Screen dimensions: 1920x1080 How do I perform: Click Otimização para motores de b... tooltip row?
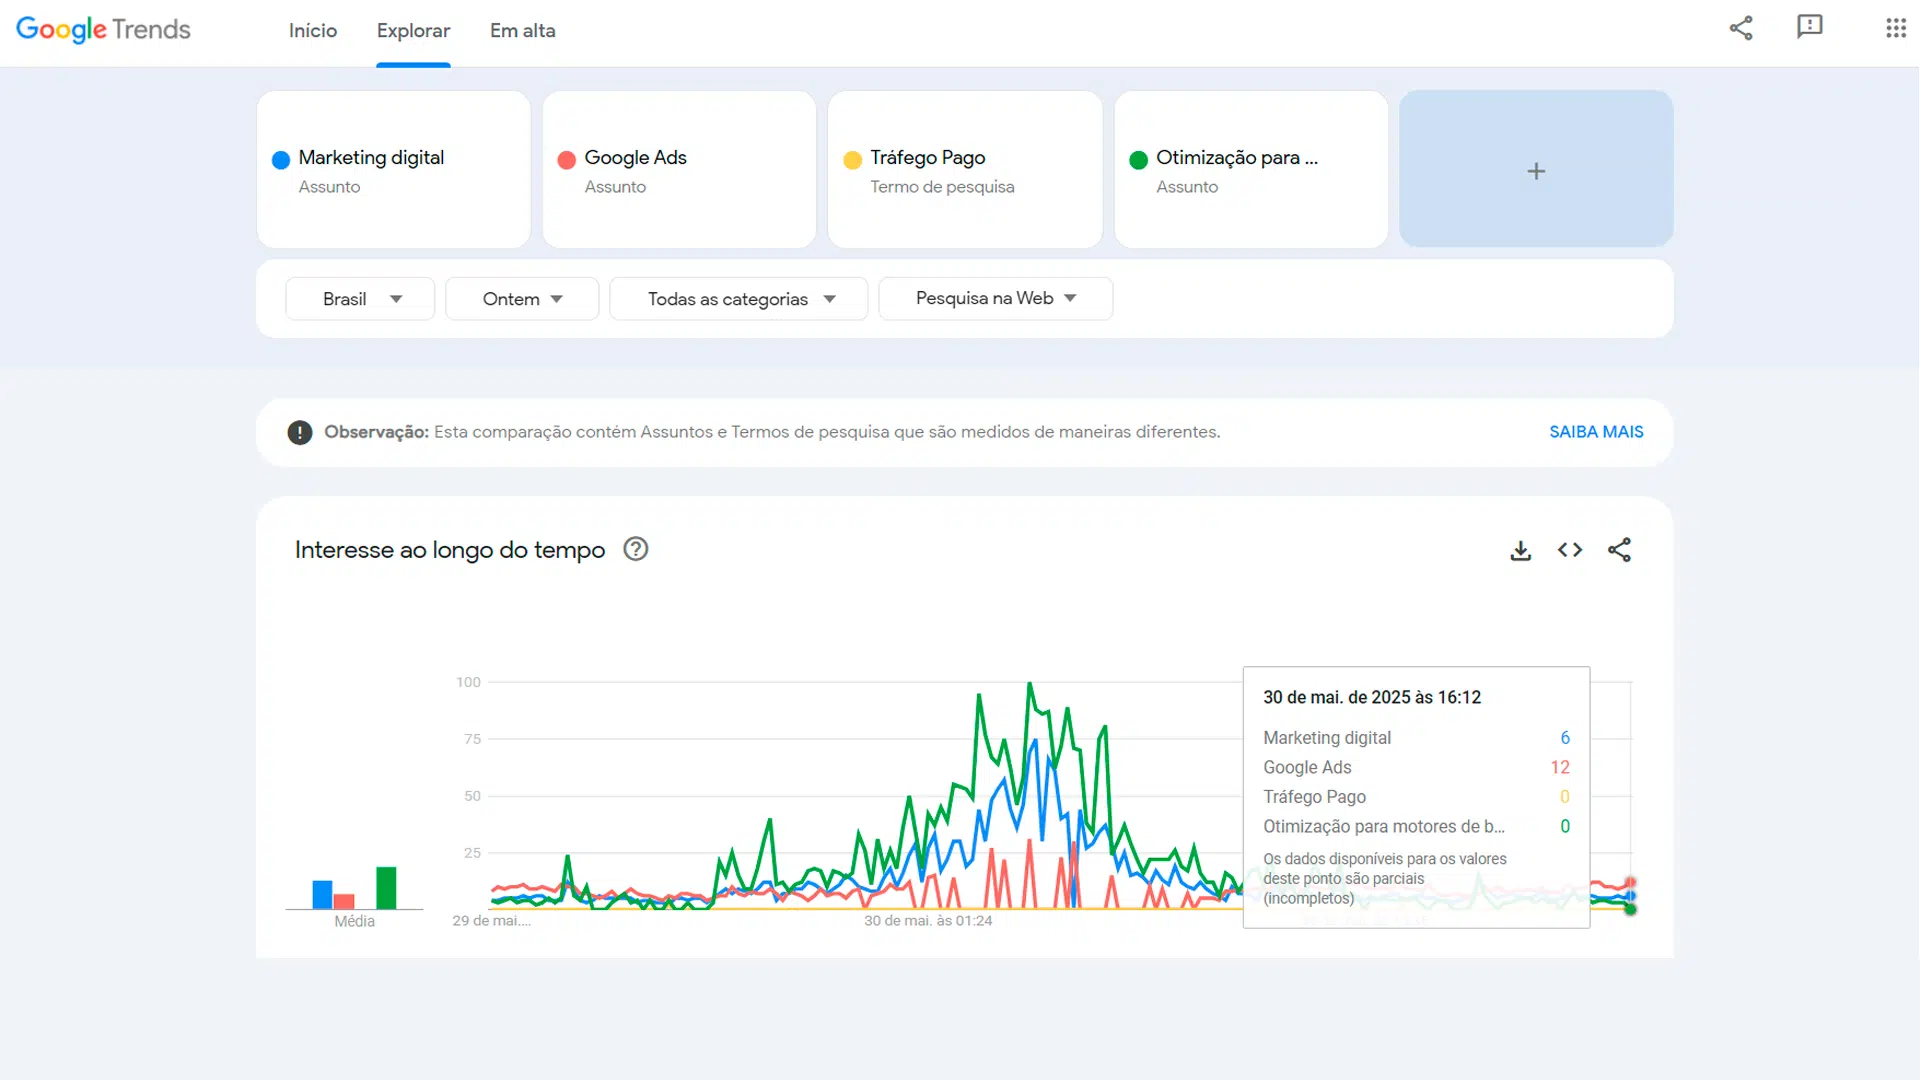click(x=1416, y=826)
